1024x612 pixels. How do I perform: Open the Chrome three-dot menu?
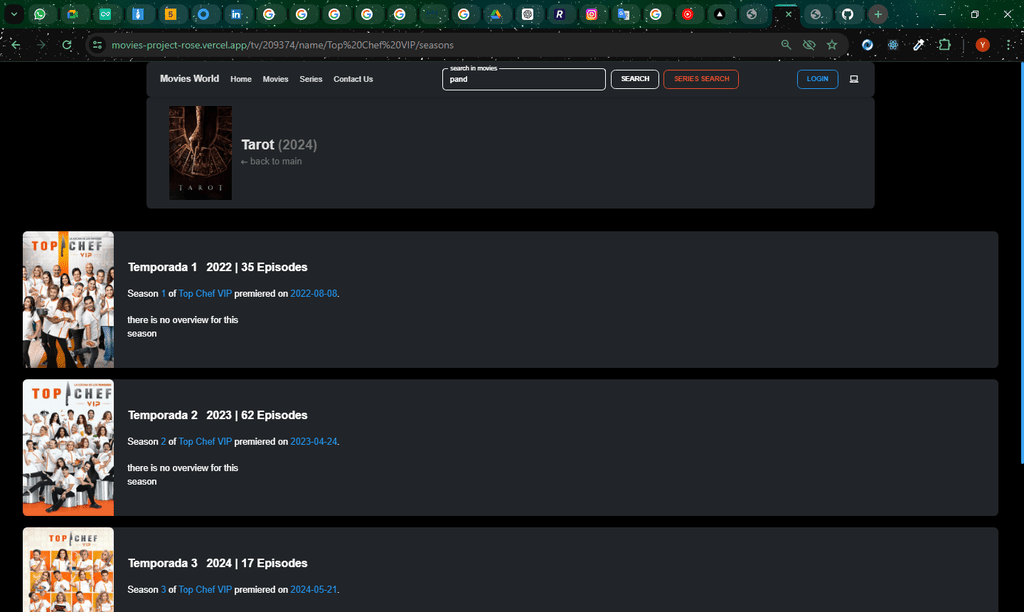pyautogui.click(x=1009, y=45)
